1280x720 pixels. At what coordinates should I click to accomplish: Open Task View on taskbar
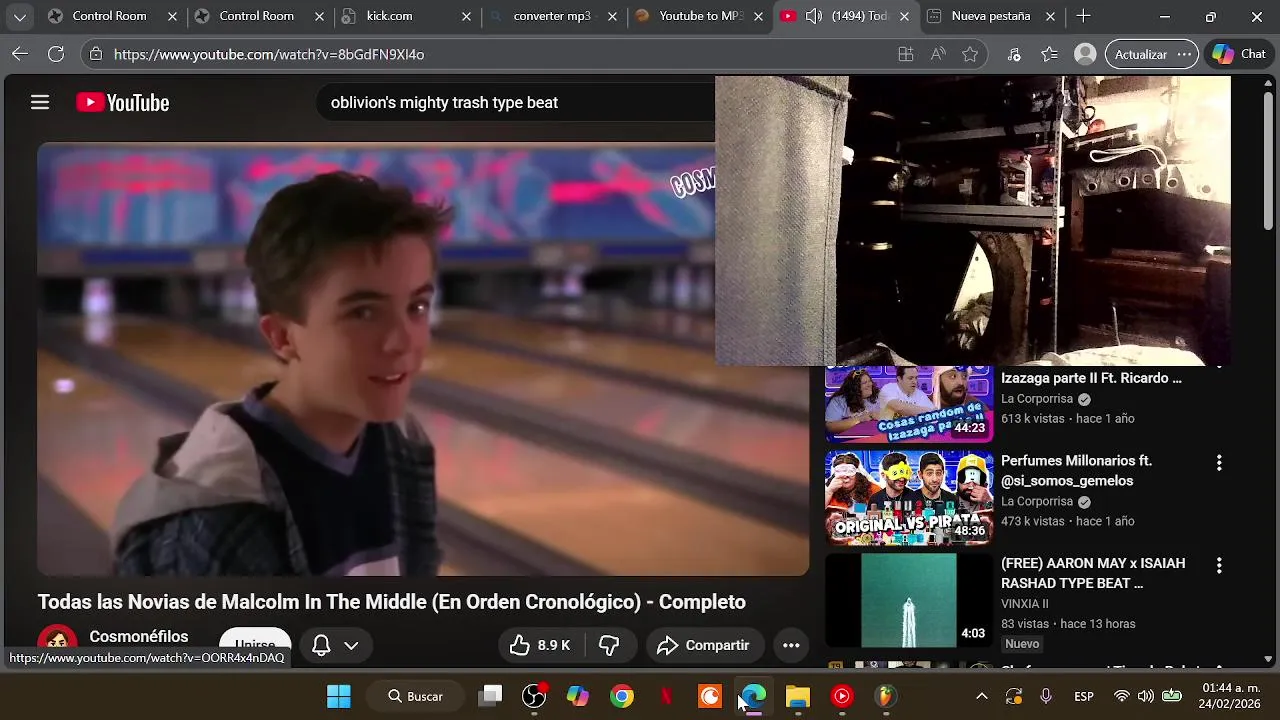[x=489, y=696]
